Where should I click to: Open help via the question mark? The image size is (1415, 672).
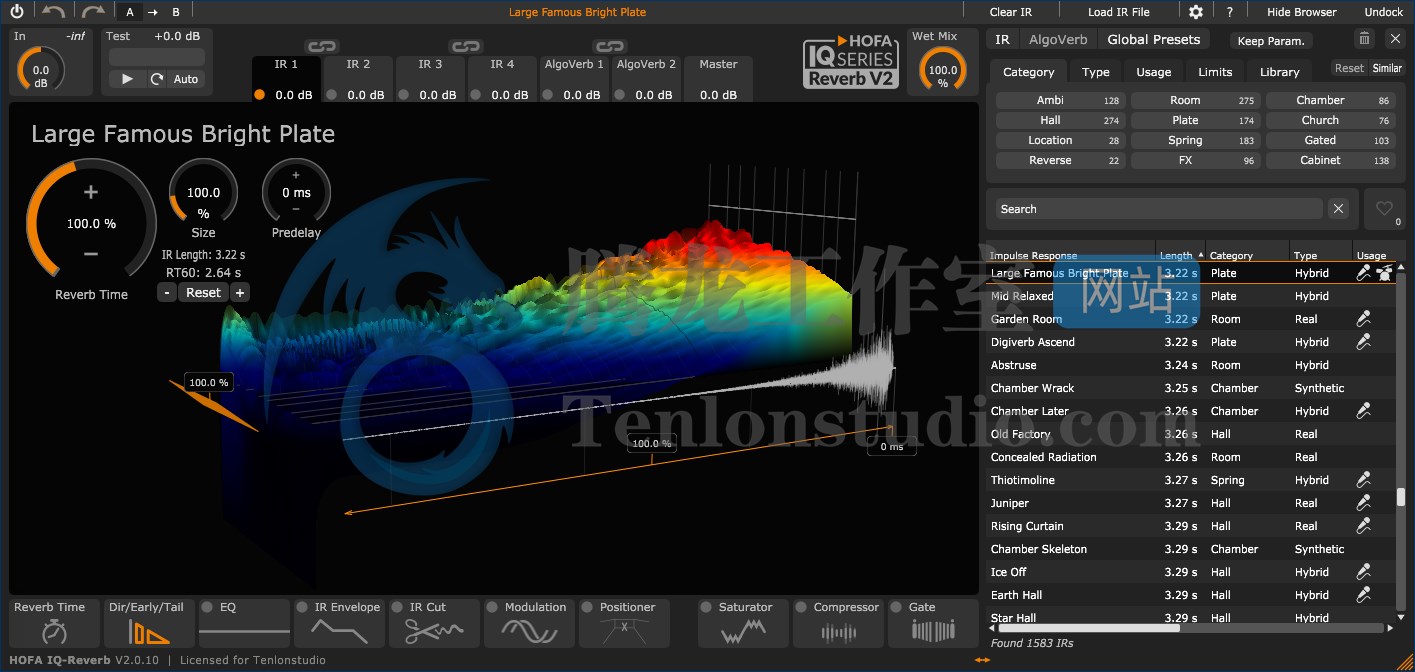point(1230,12)
